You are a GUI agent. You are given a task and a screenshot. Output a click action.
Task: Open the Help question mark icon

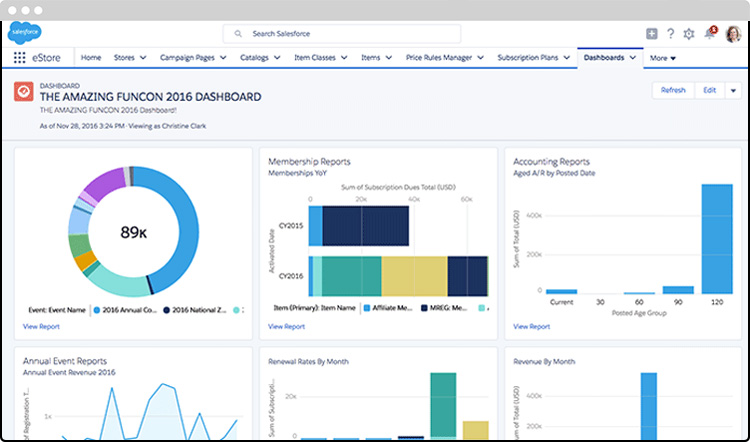671,33
